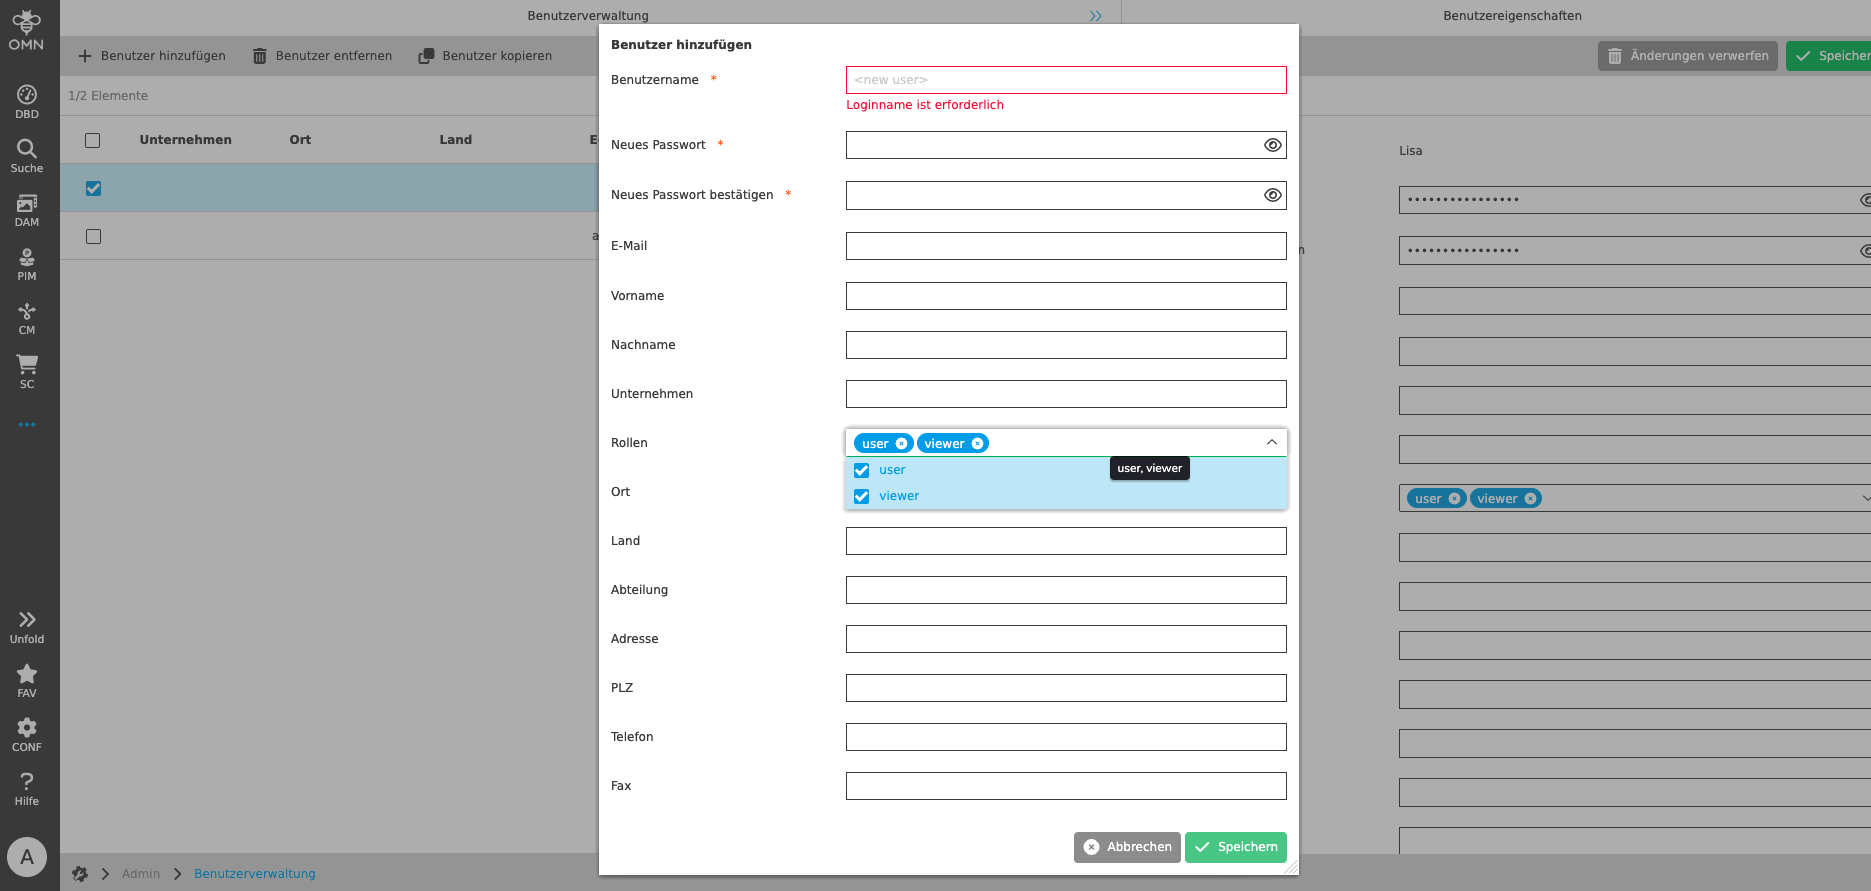The width and height of the screenshot is (1871, 891).
Task: Focus the Unternehmen input field
Action: pyautogui.click(x=1066, y=394)
